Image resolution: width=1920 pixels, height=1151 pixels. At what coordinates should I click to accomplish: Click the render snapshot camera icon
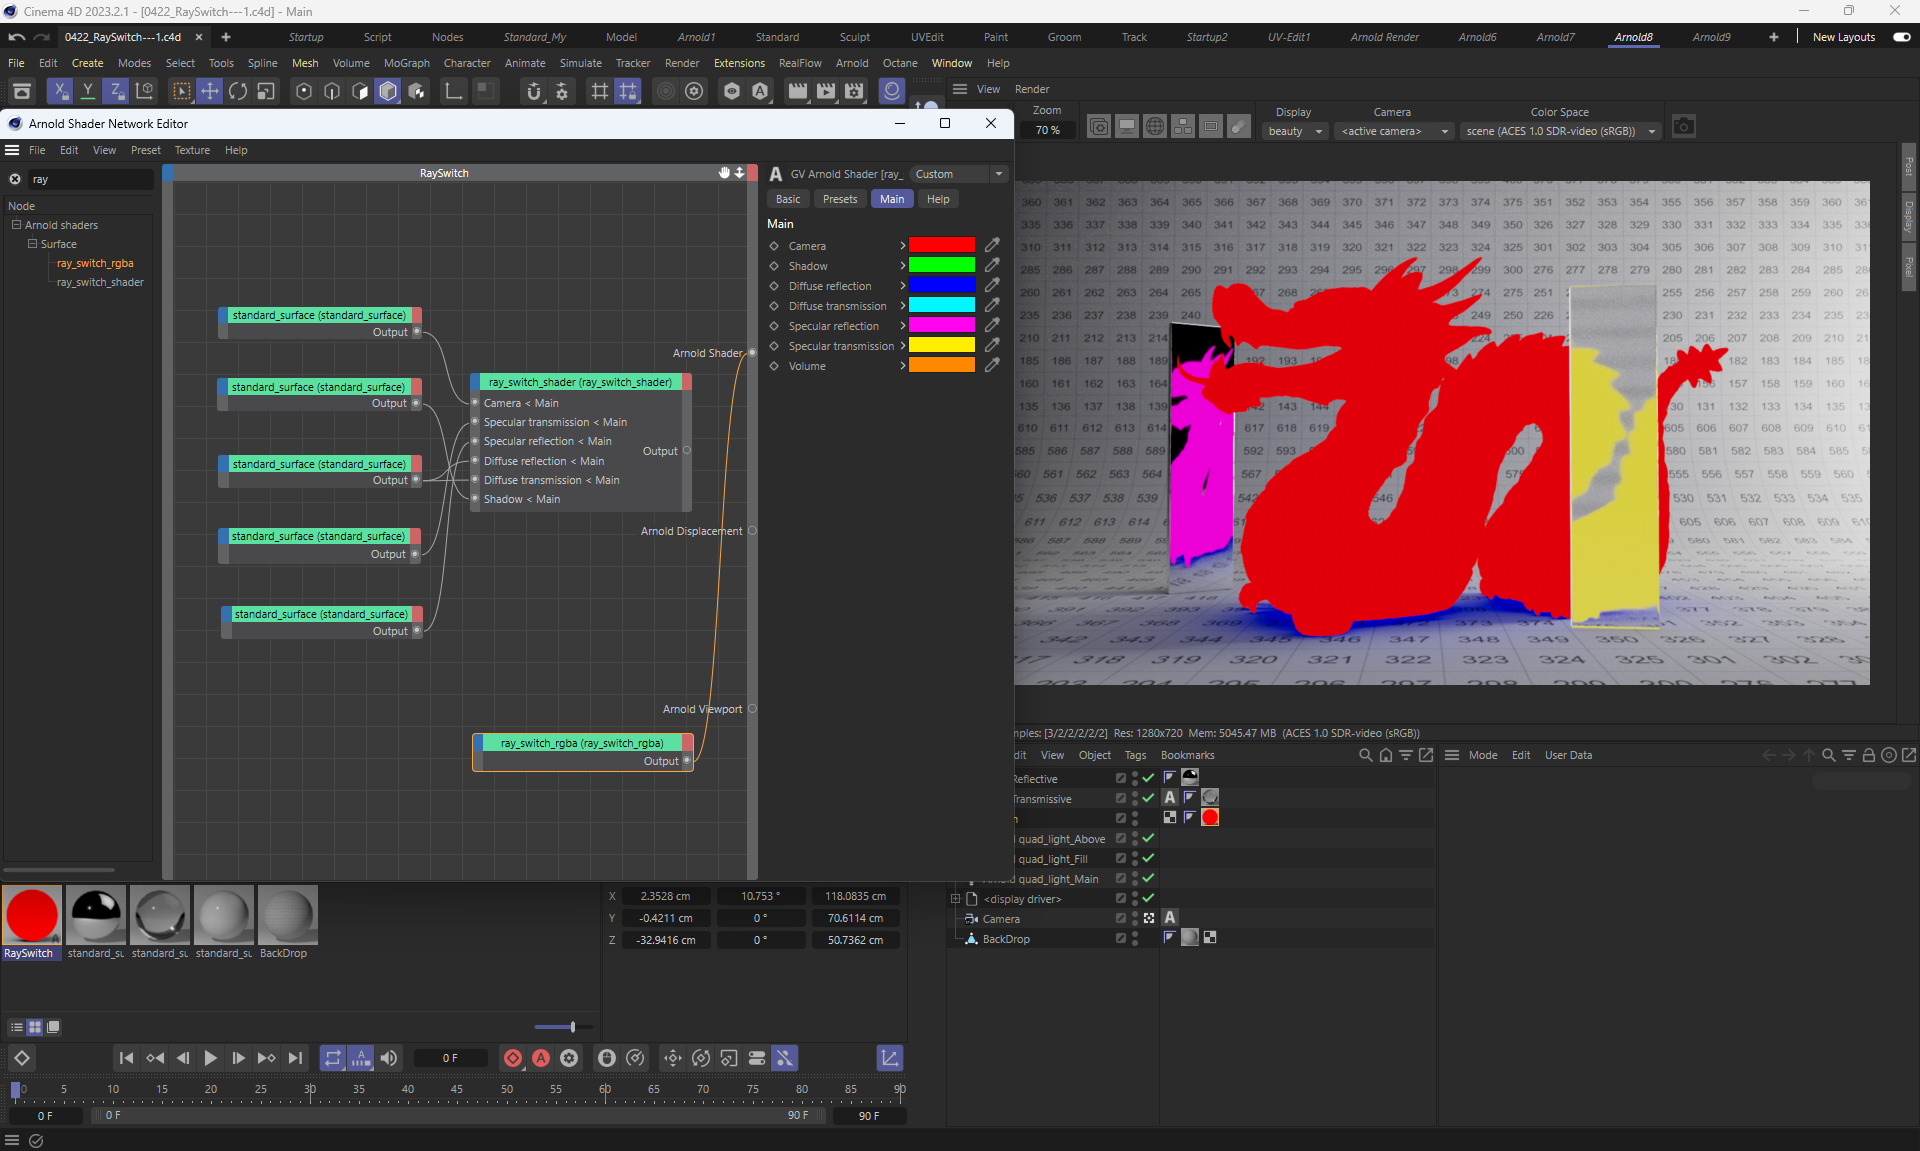(x=1684, y=127)
